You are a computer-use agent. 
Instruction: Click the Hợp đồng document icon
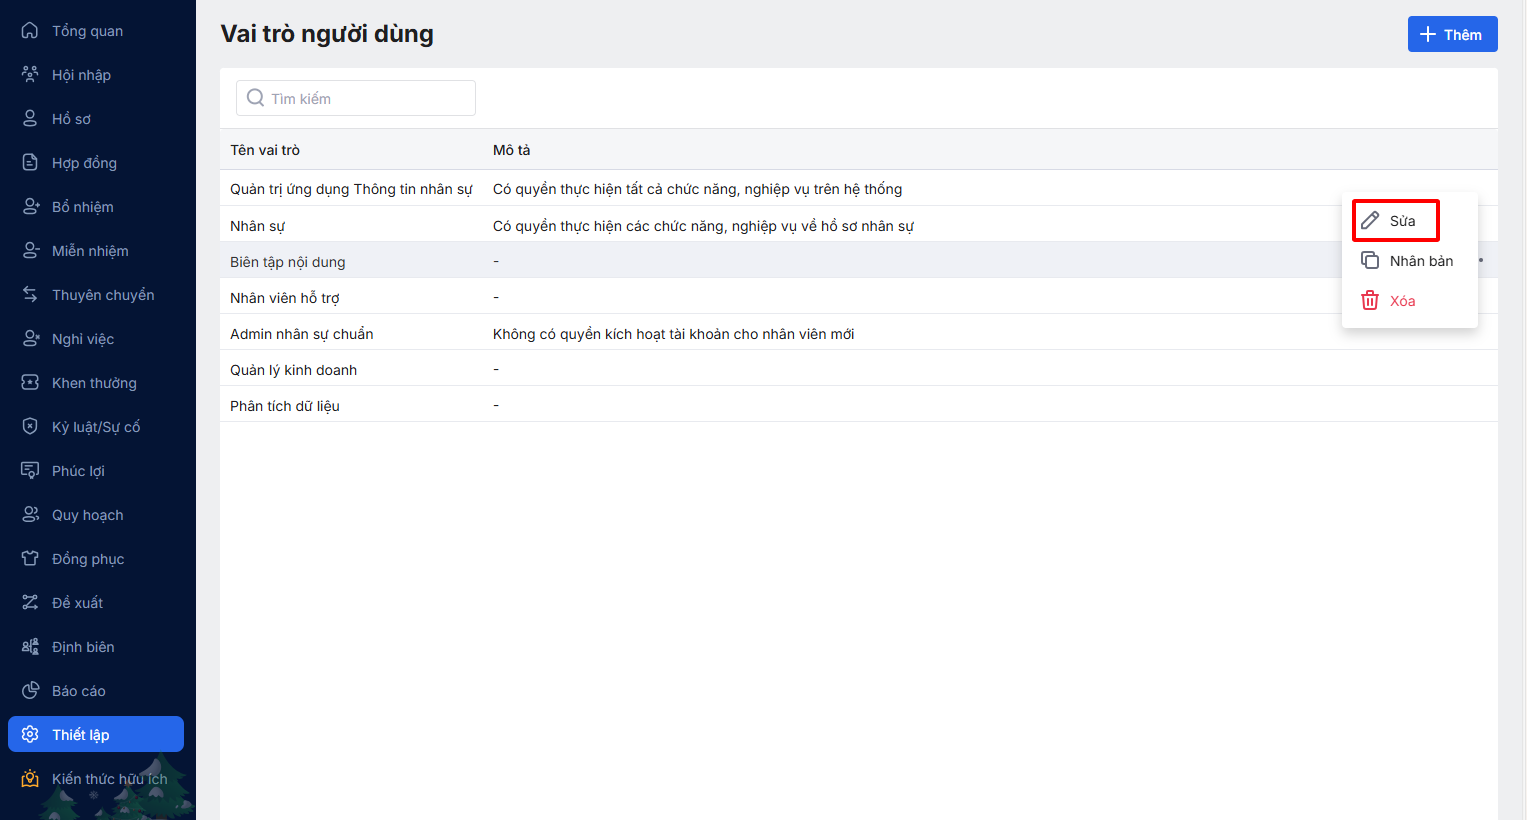pyautogui.click(x=30, y=163)
